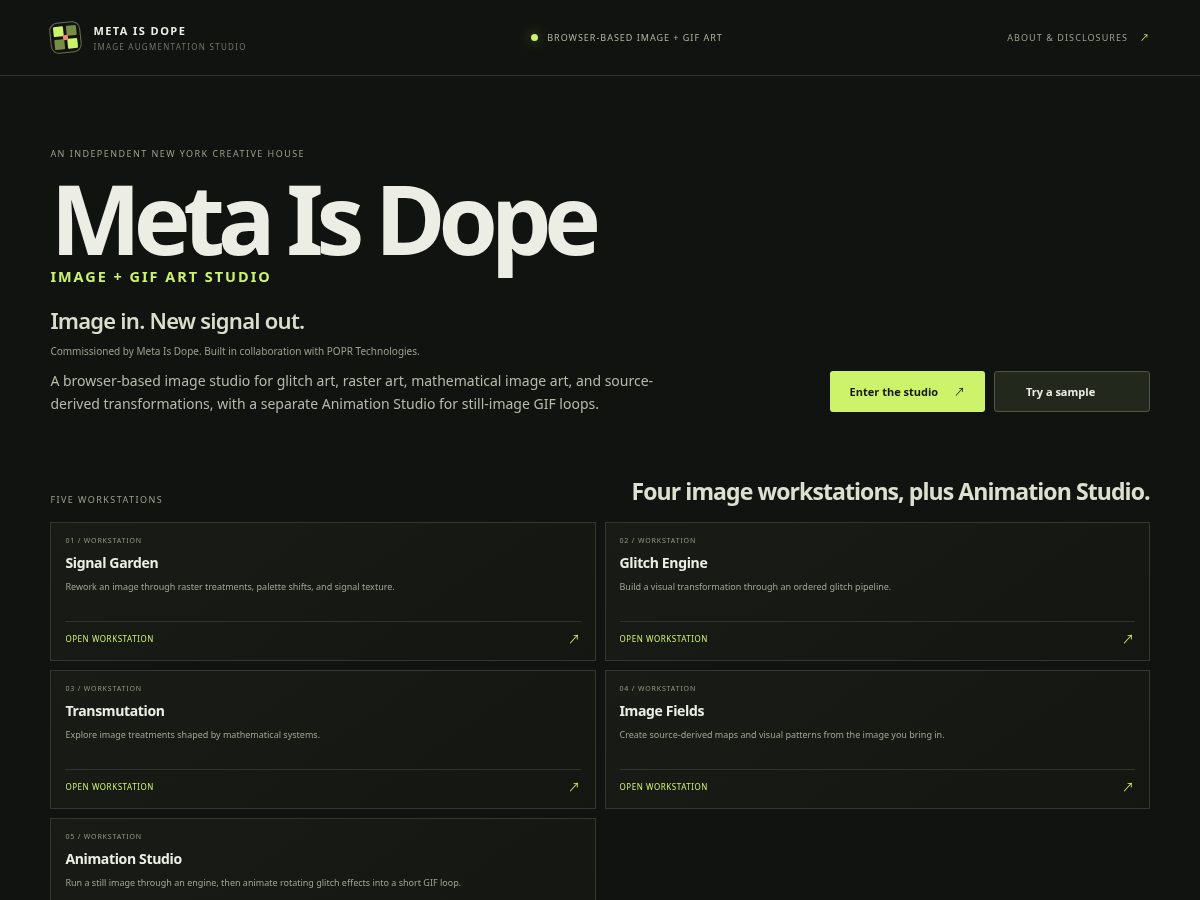The image size is (1200, 900).
Task: Click the '05 / WORKSTATION' label
Action: click(104, 837)
